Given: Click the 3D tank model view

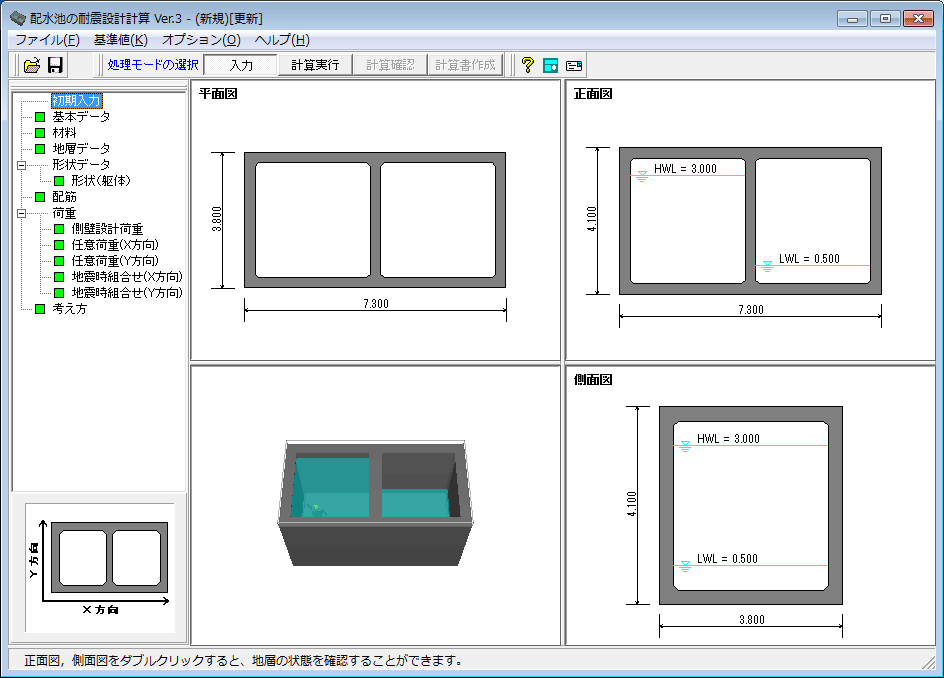Looking at the screenshot, I should coord(375,503).
